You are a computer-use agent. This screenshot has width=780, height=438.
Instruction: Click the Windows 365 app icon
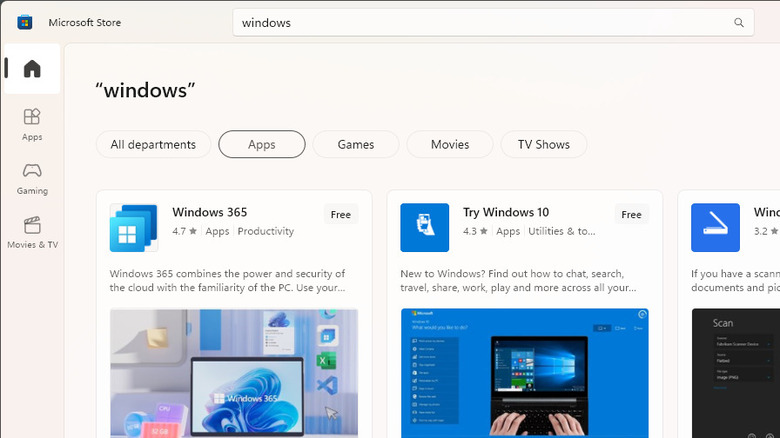(134, 227)
